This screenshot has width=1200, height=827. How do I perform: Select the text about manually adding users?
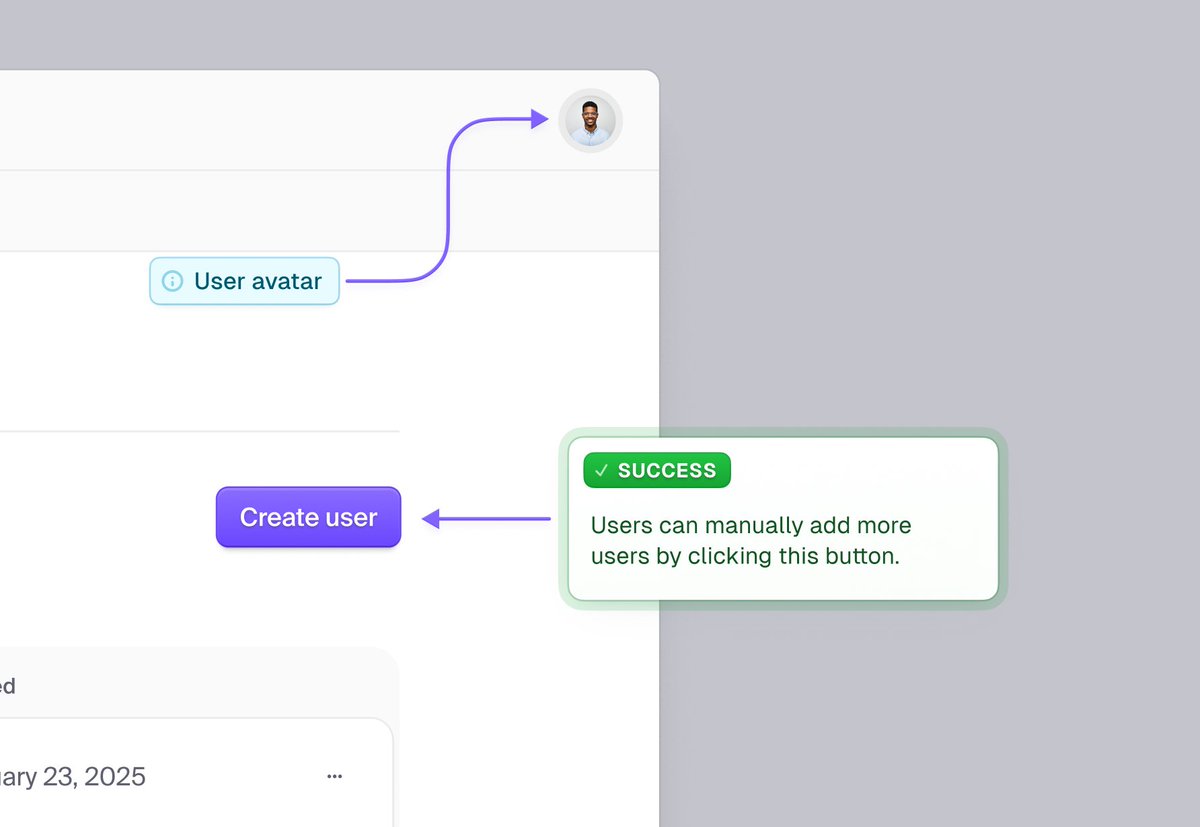click(750, 540)
